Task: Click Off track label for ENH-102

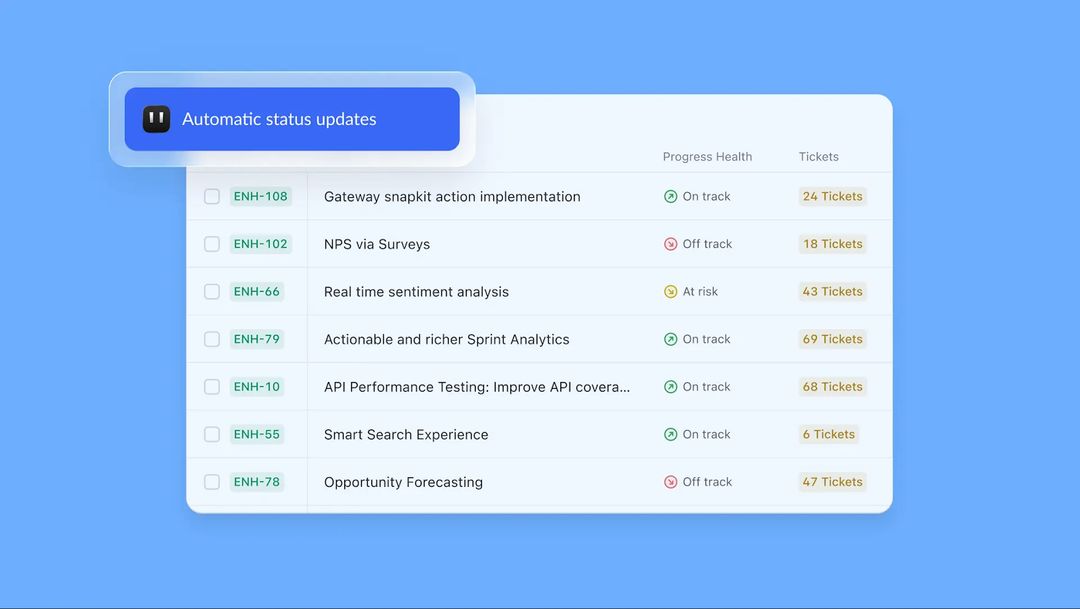Action: coord(707,244)
